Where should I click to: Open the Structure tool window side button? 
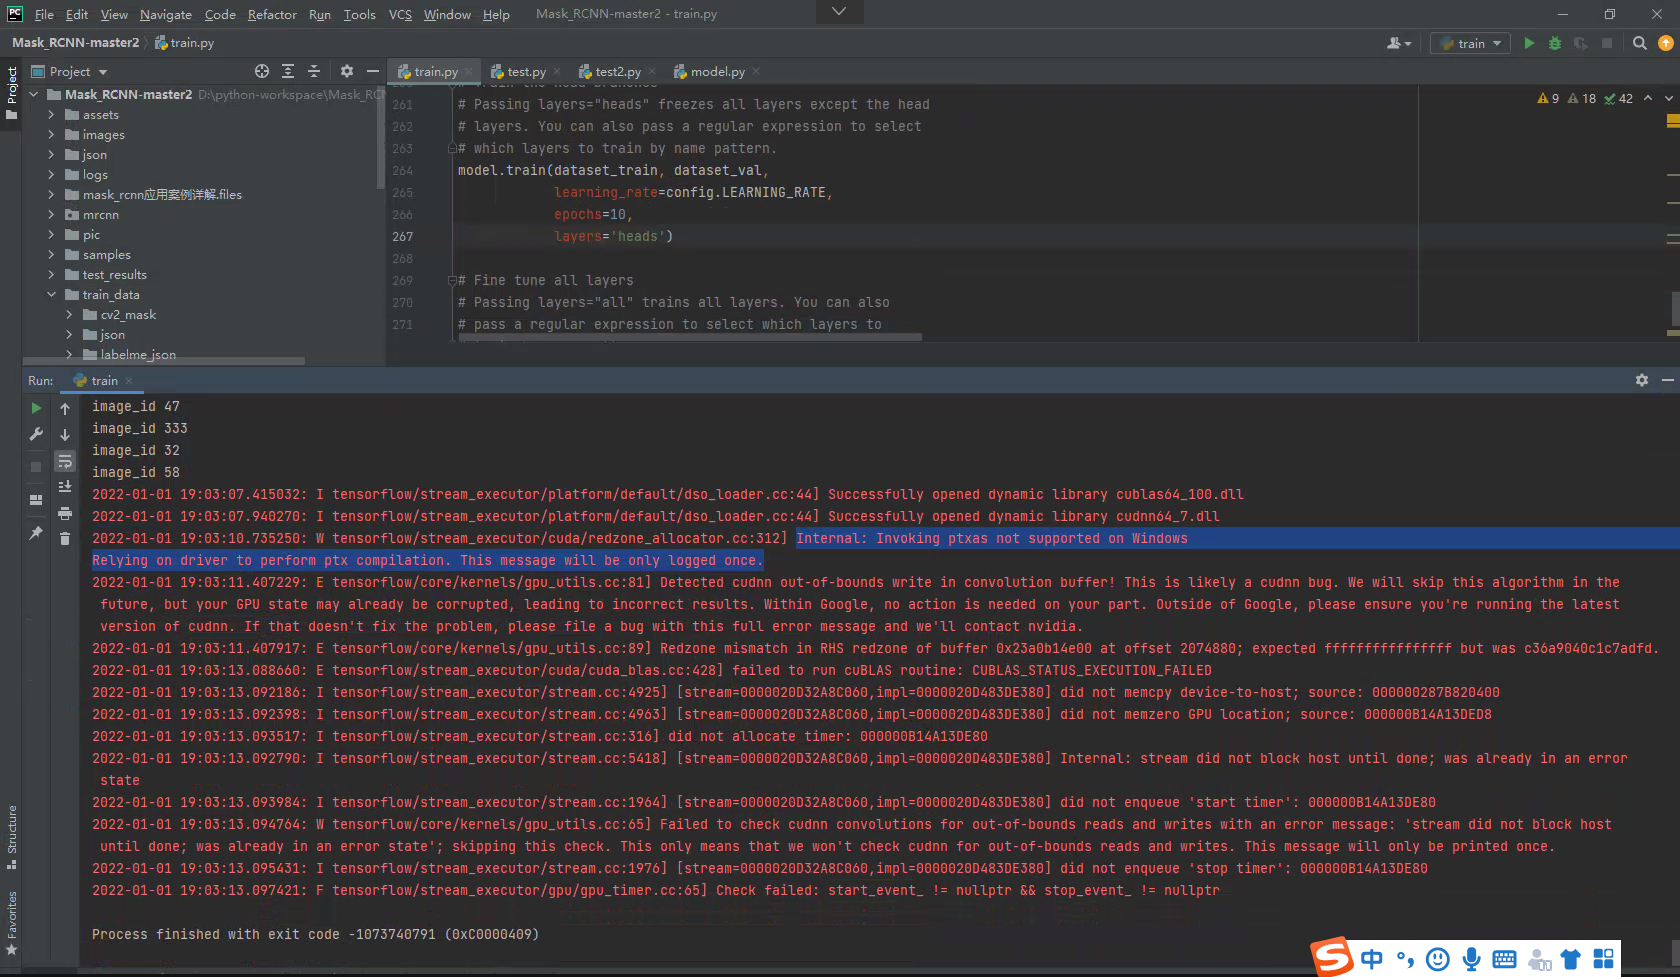point(11,836)
